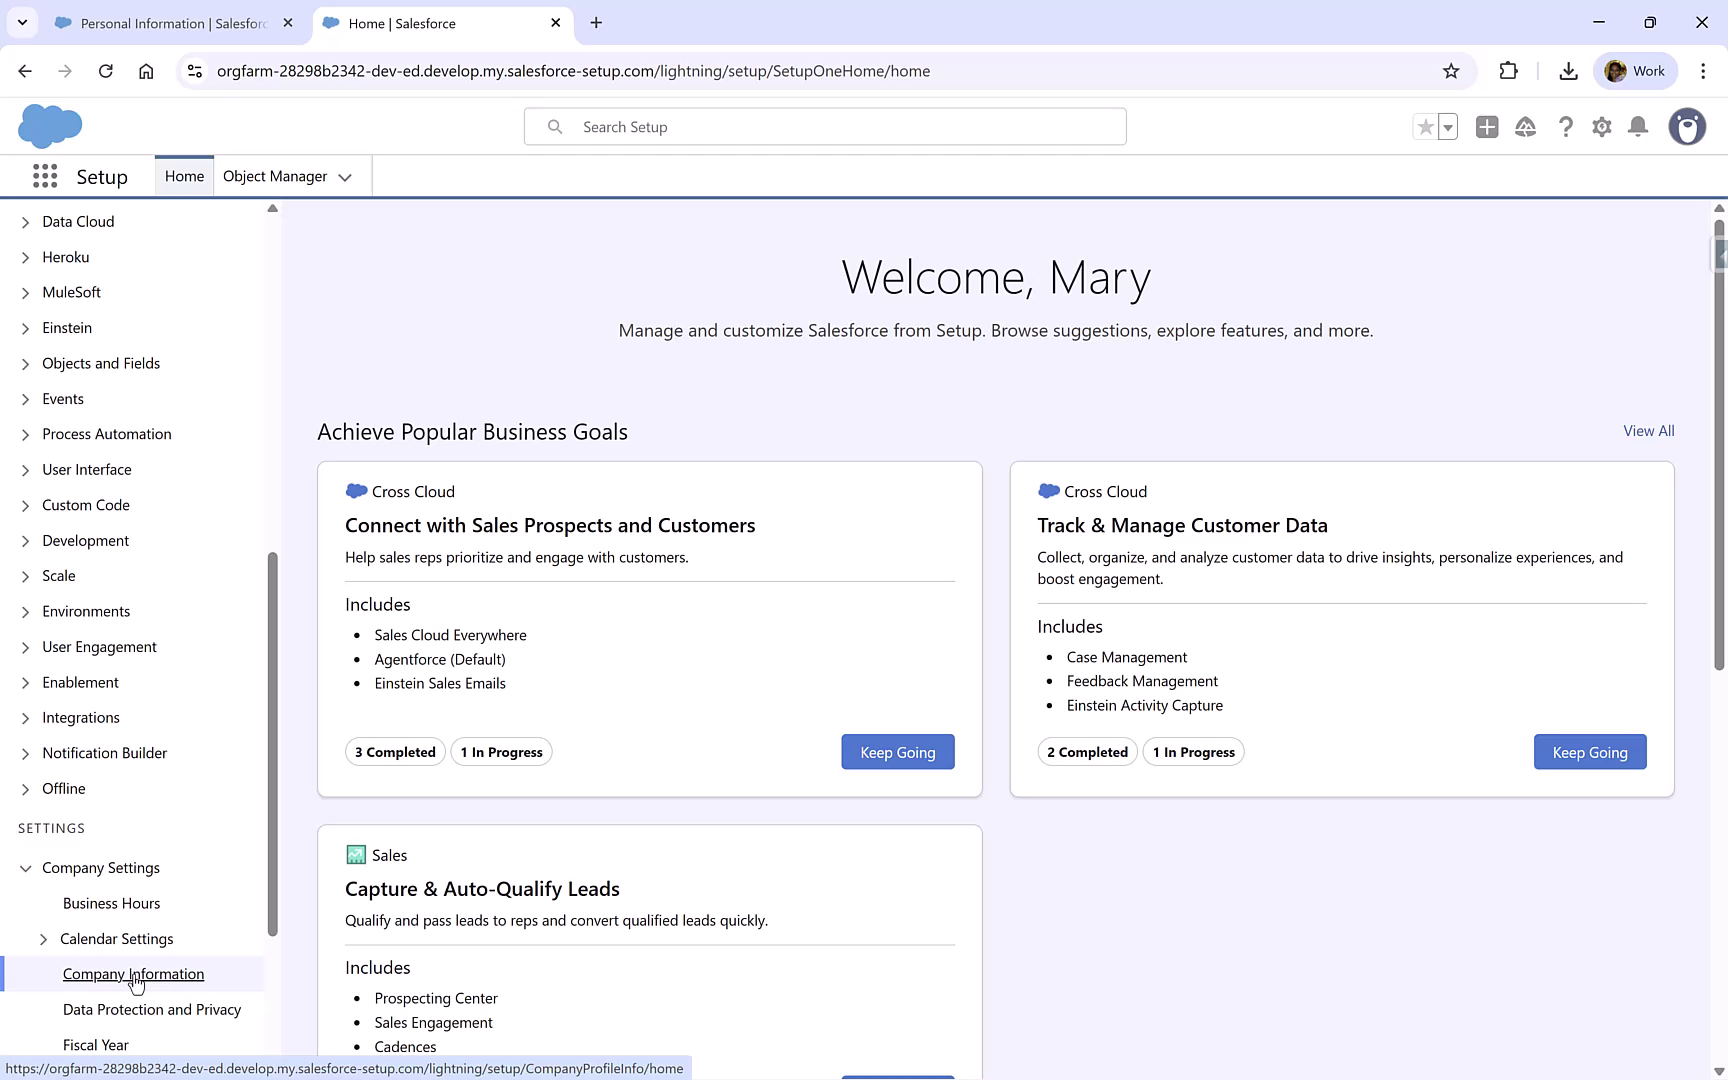Screen dimensions: 1728x1080
Task: Expand the Process Automation section
Action: pyautogui.click(x=25, y=434)
